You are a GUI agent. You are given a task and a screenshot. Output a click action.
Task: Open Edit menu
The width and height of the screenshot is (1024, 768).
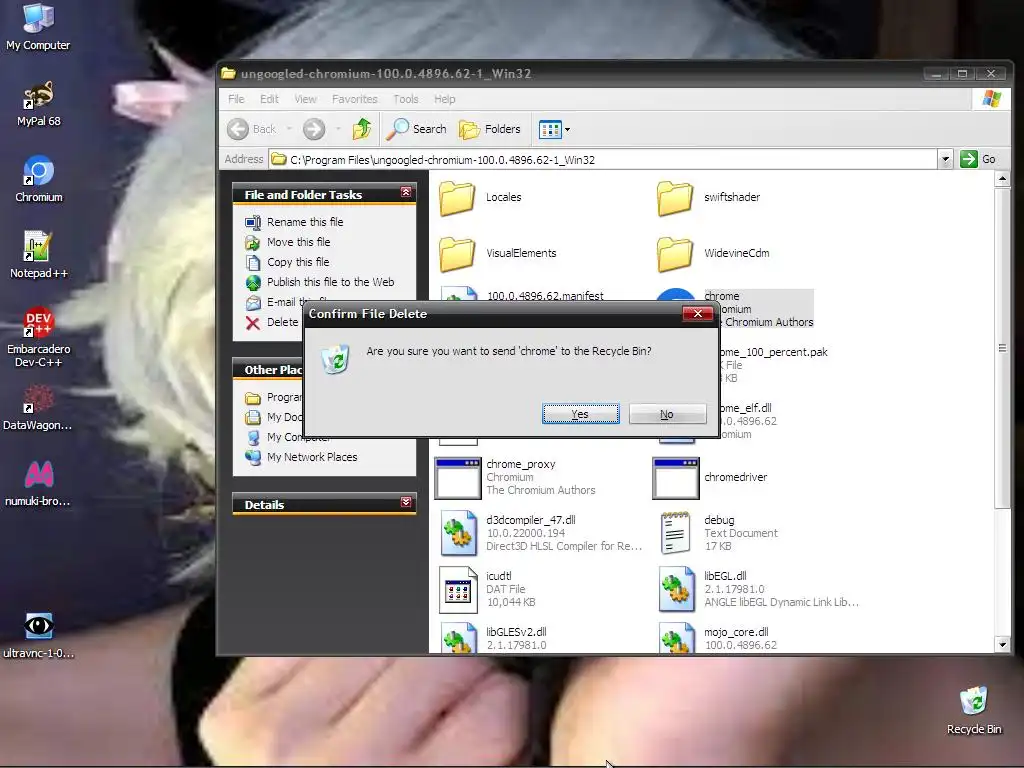(x=269, y=99)
